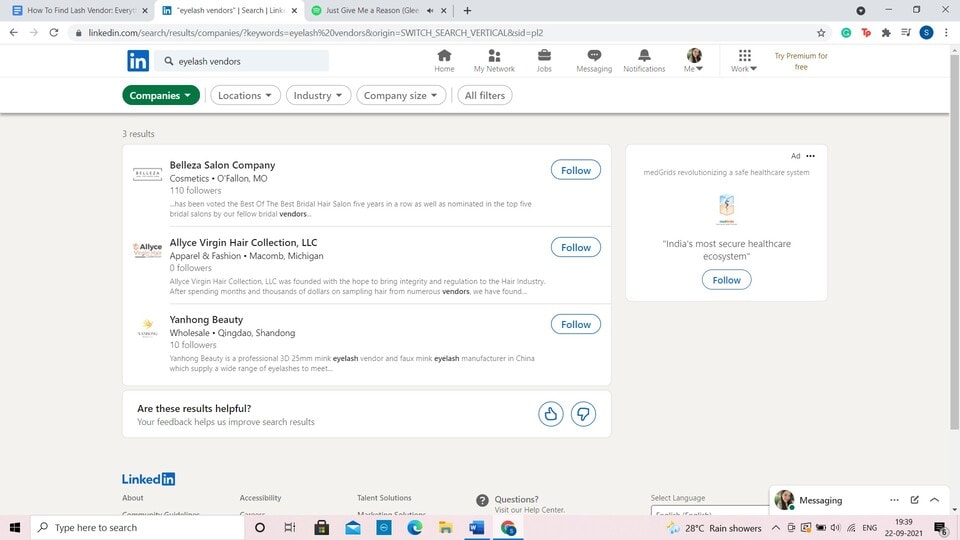Expand the Messaging panel chevron

[x=935, y=500]
